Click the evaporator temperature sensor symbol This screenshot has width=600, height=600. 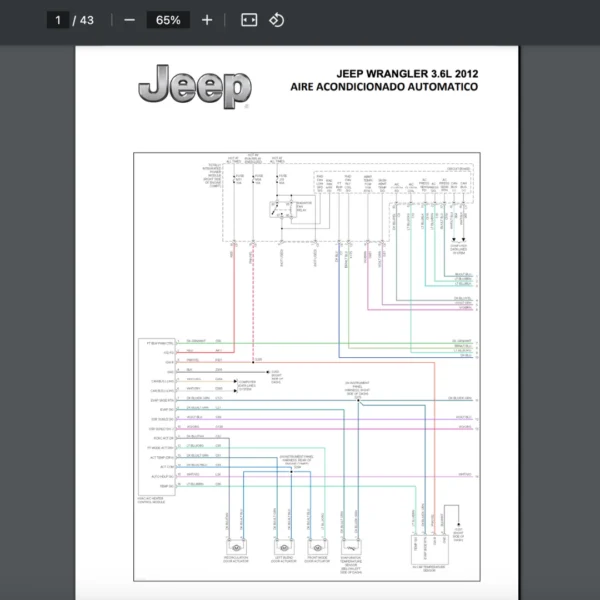pyautogui.click(x=351, y=548)
